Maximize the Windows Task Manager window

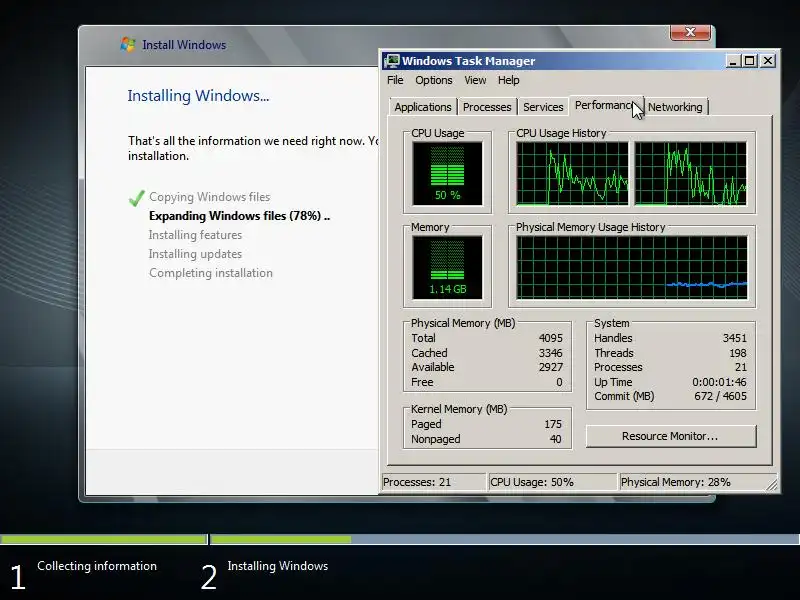point(750,61)
